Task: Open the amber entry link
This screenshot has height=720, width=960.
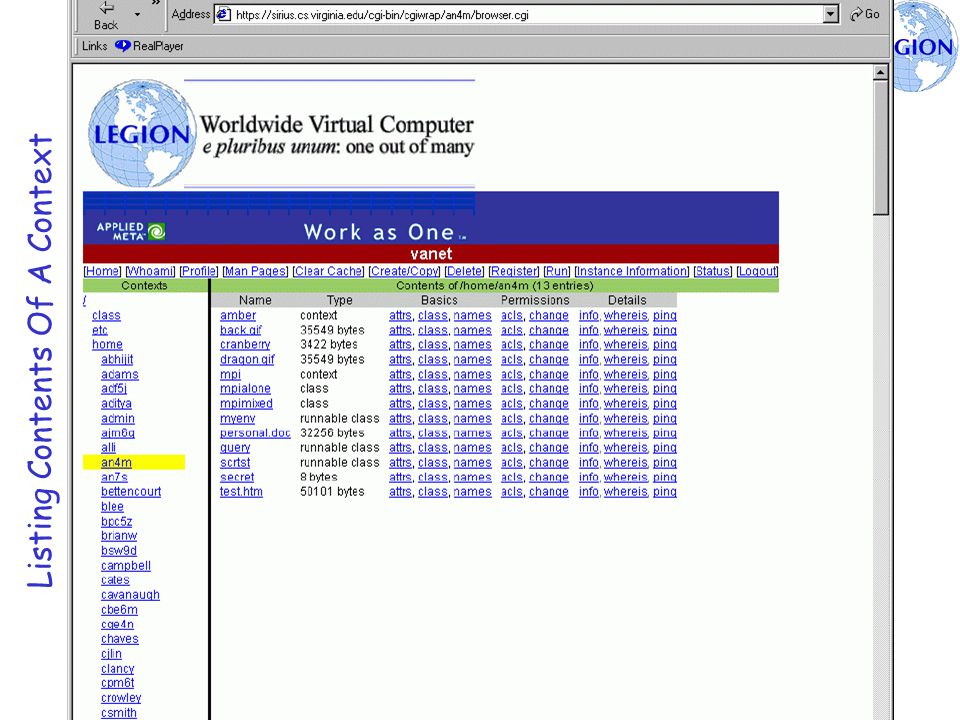Action: pyautogui.click(x=238, y=315)
